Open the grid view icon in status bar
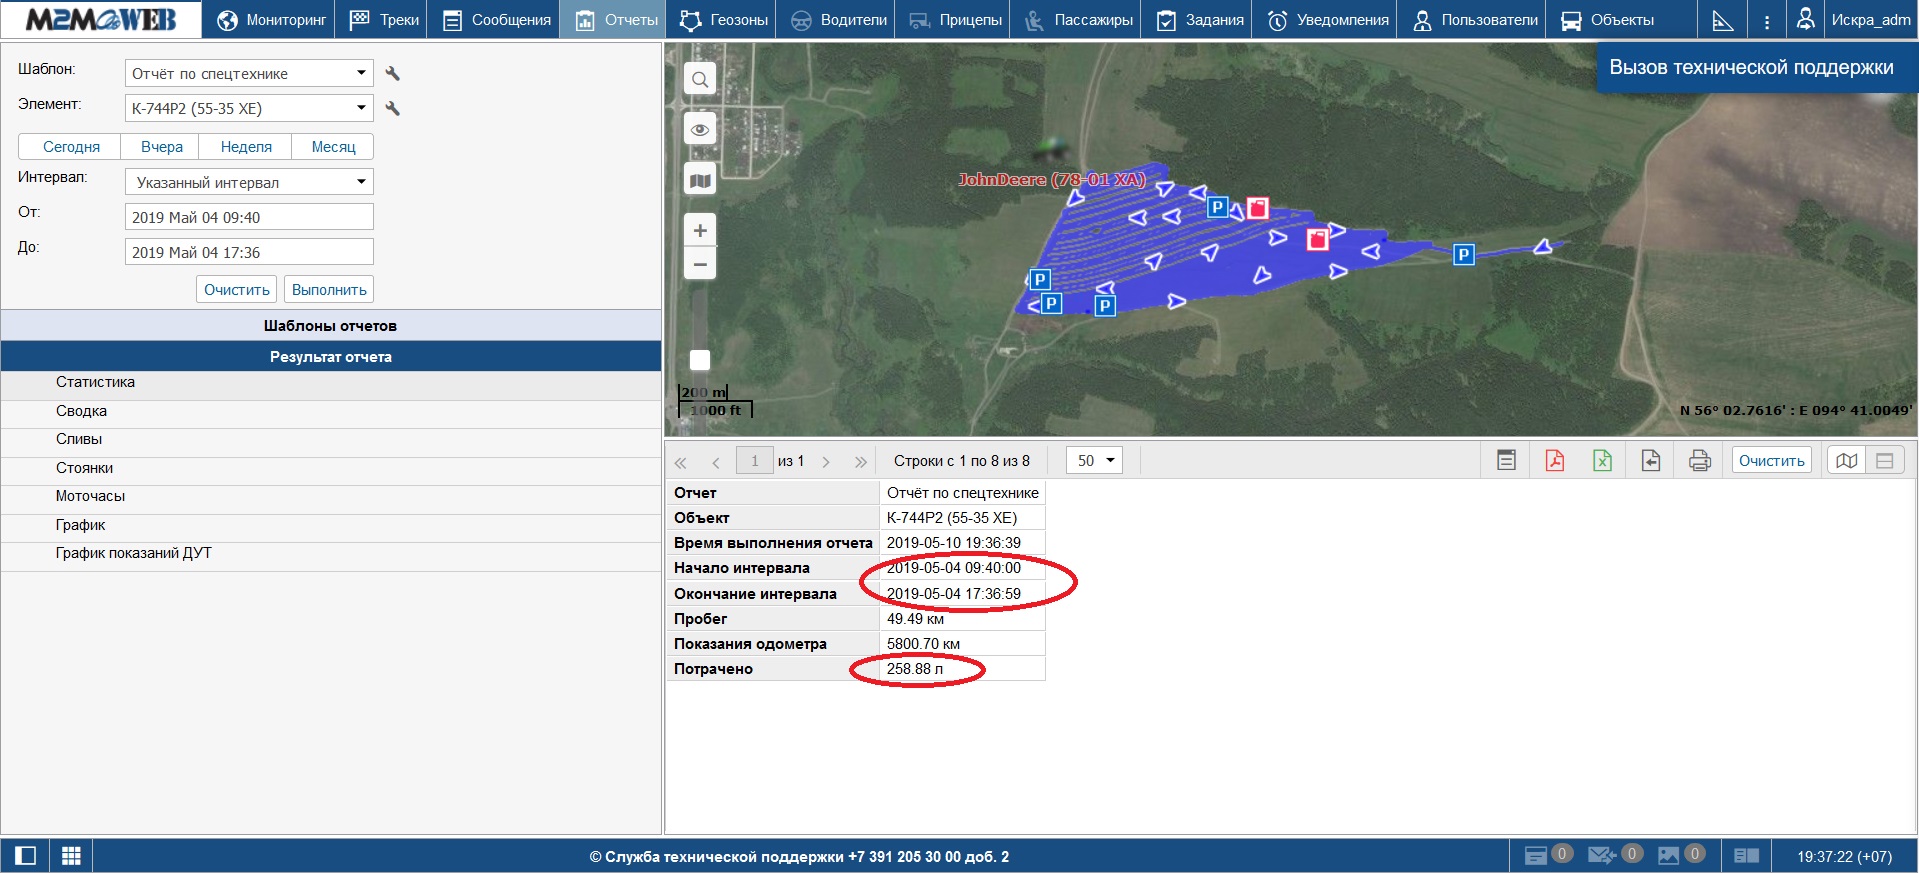1919x873 pixels. point(71,856)
